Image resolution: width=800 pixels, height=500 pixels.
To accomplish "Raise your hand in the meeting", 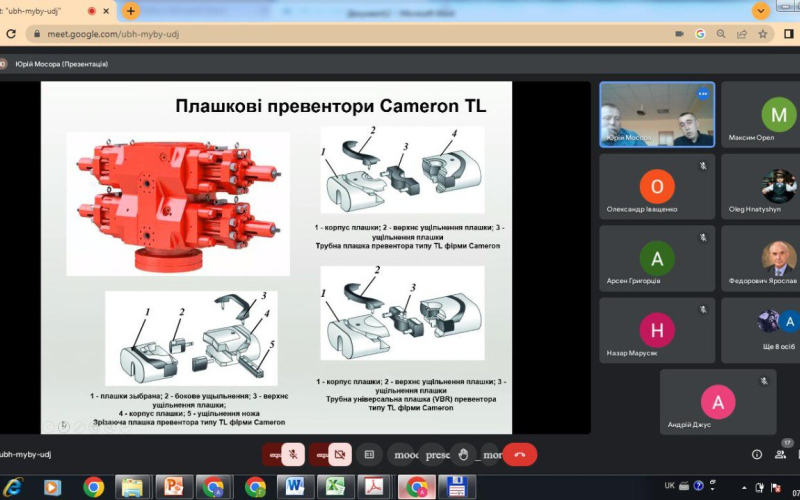I will point(463,454).
